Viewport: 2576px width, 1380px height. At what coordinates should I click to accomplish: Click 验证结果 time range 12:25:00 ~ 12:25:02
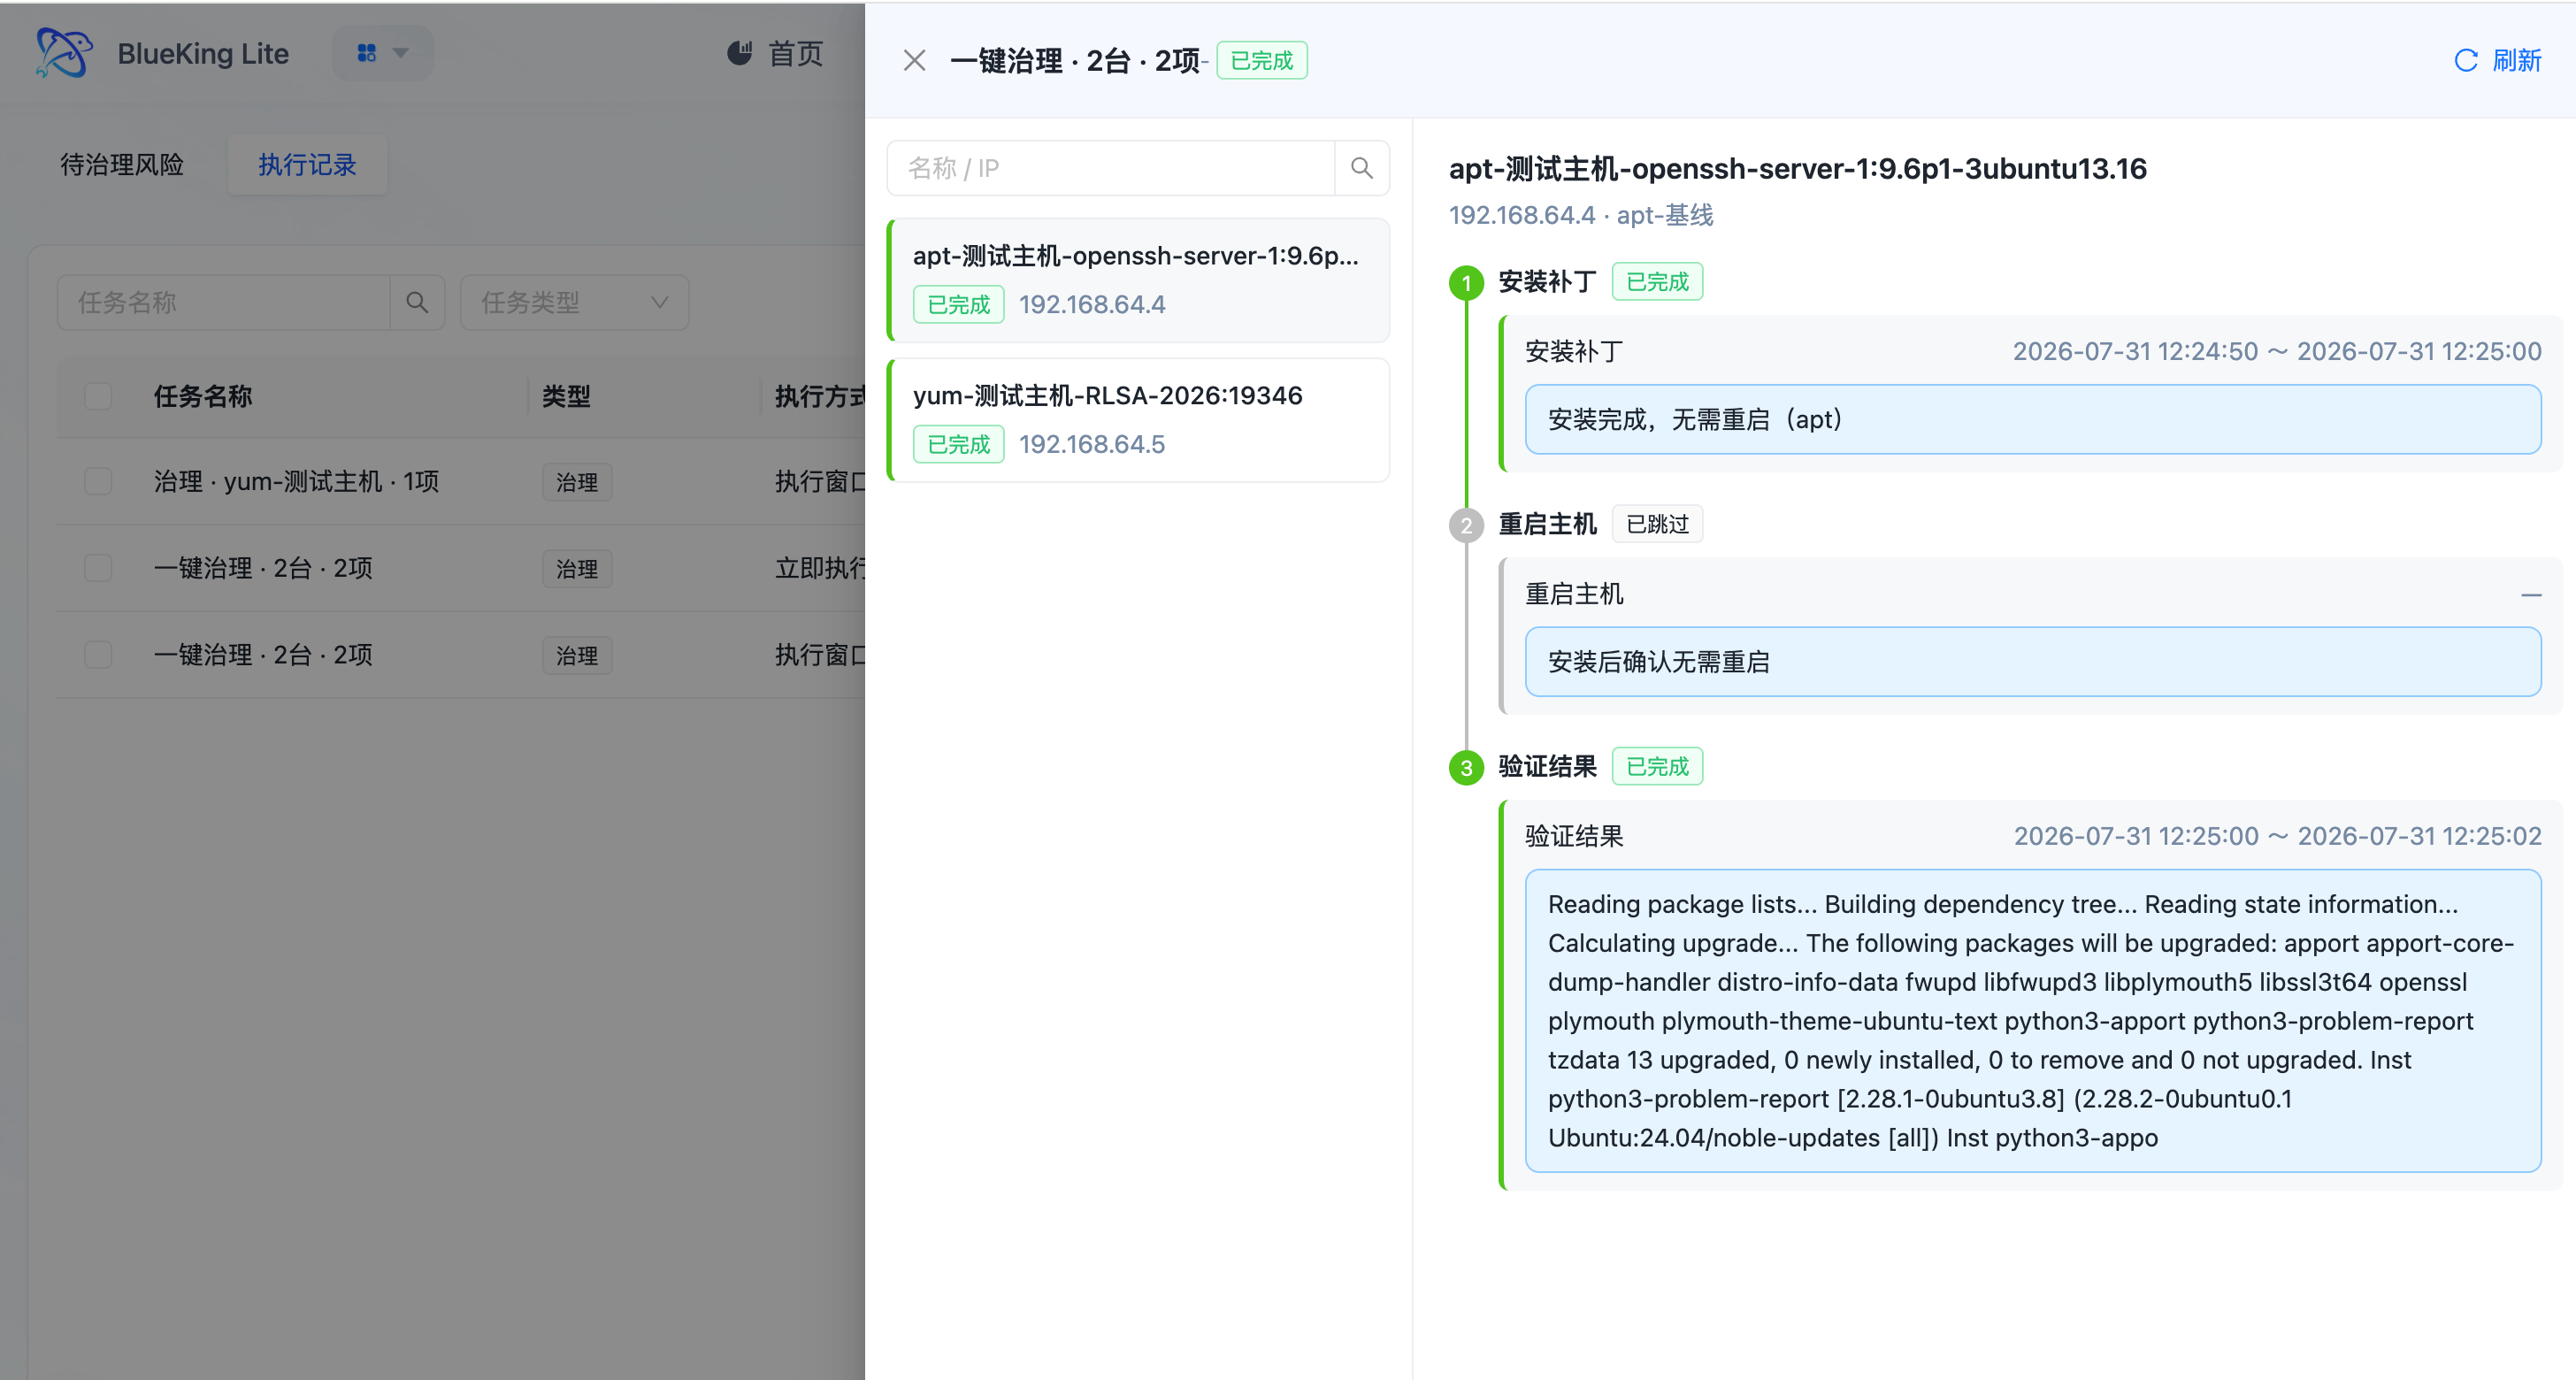tap(2276, 836)
